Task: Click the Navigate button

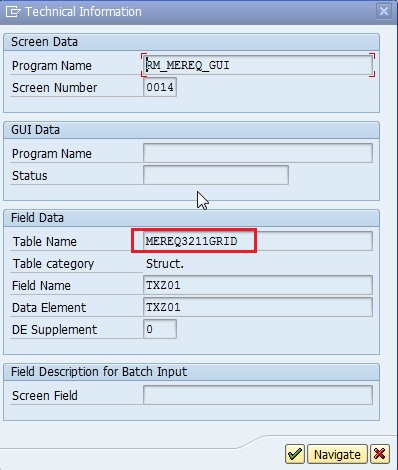Action: tap(337, 454)
